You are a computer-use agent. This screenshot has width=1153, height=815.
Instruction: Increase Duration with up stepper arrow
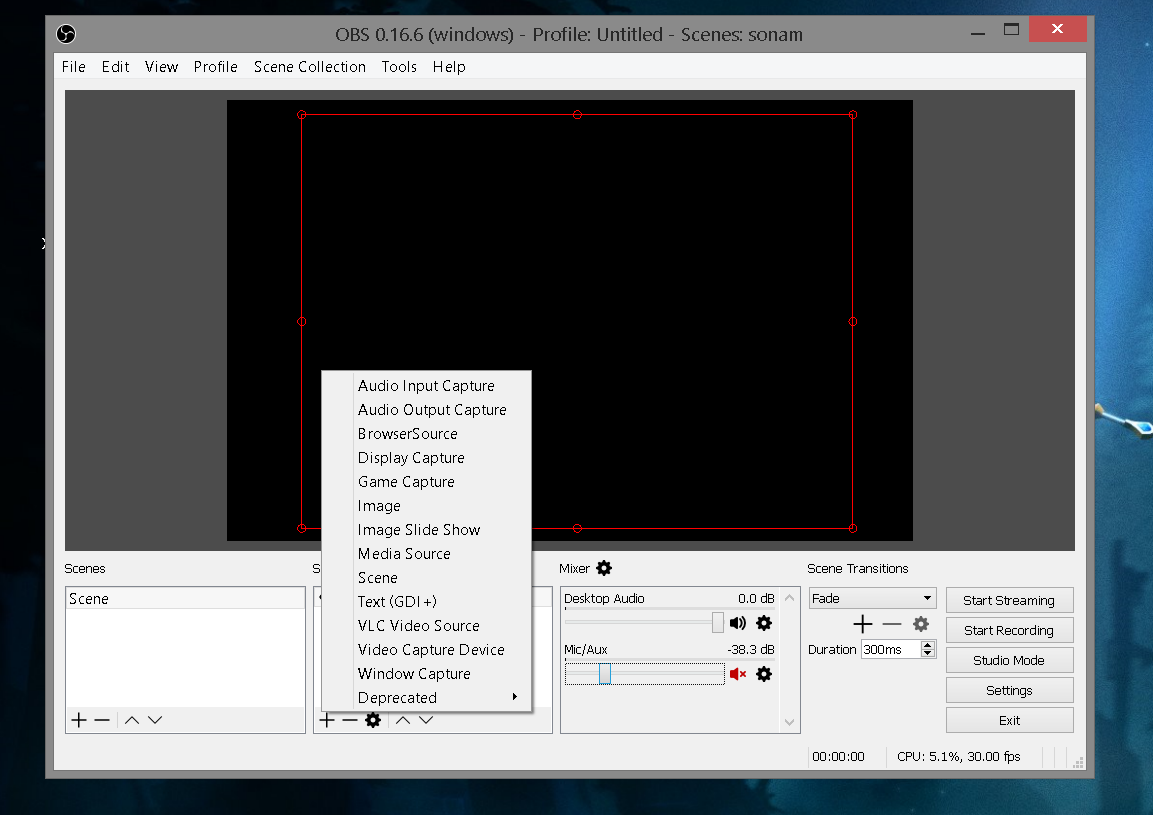[928, 645]
